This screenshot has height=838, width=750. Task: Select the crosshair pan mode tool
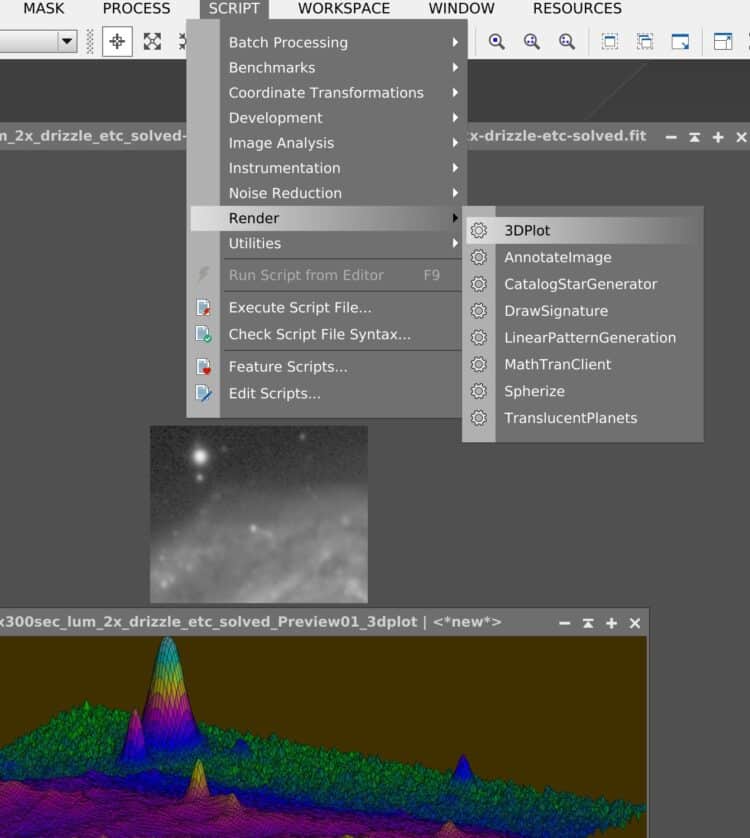pos(117,41)
